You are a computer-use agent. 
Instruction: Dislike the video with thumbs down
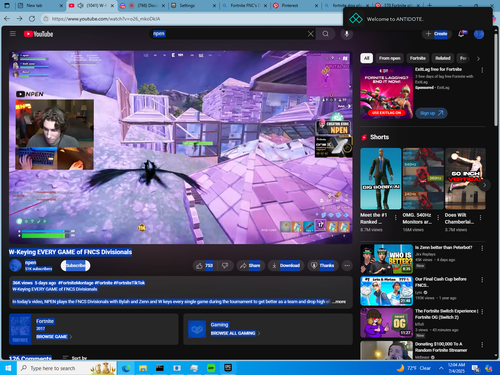click(x=225, y=266)
